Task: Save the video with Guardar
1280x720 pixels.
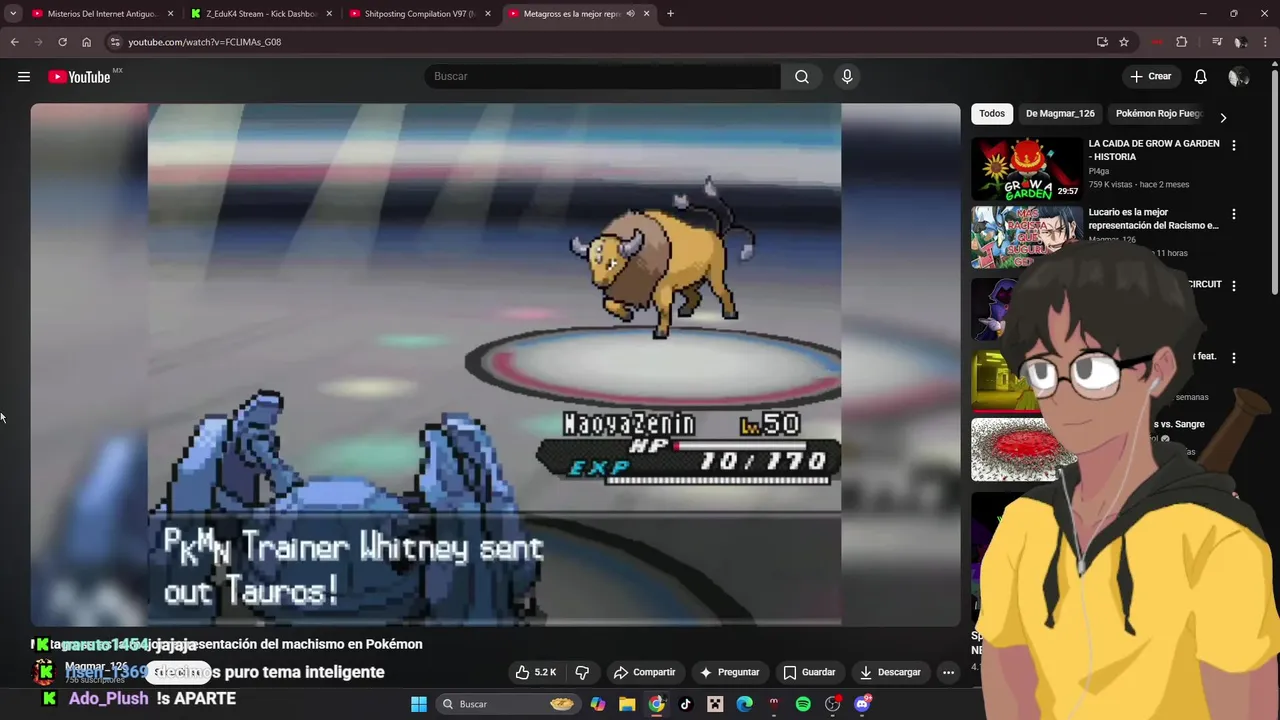Action: (x=809, y=672)
